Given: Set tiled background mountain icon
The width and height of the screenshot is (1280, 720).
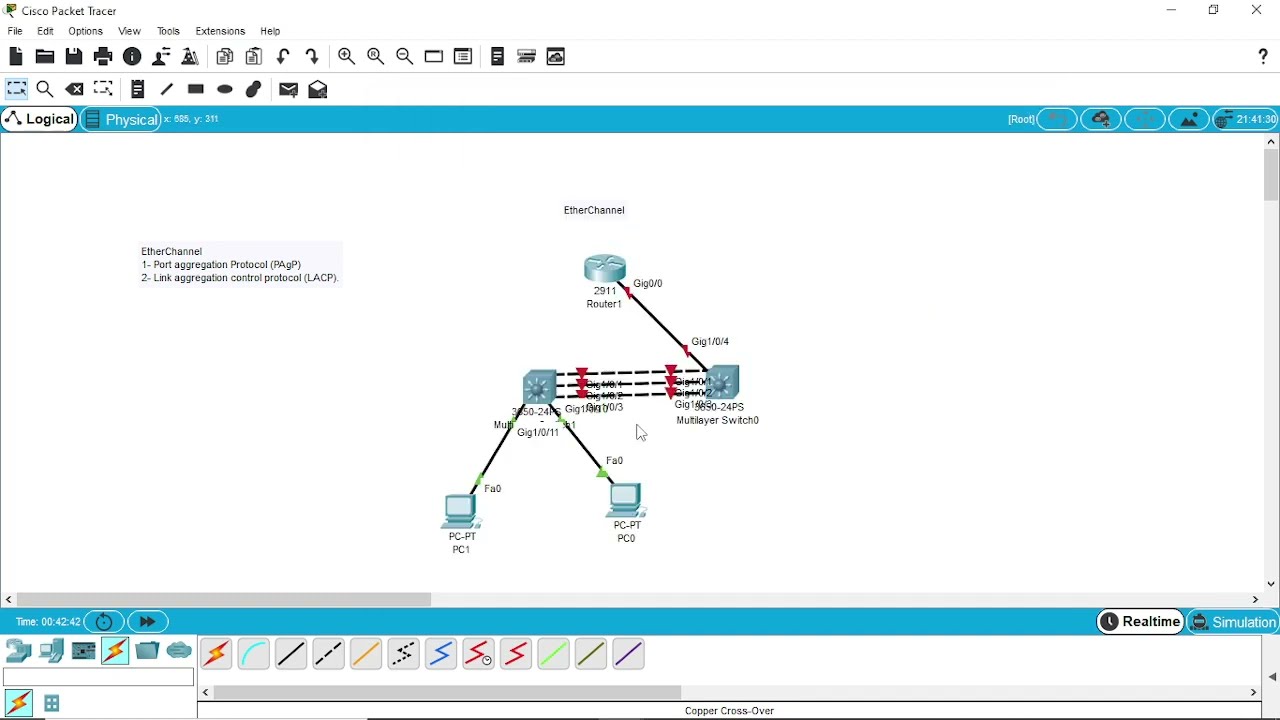Looking at the screenshot, I should click(1189, 119).
